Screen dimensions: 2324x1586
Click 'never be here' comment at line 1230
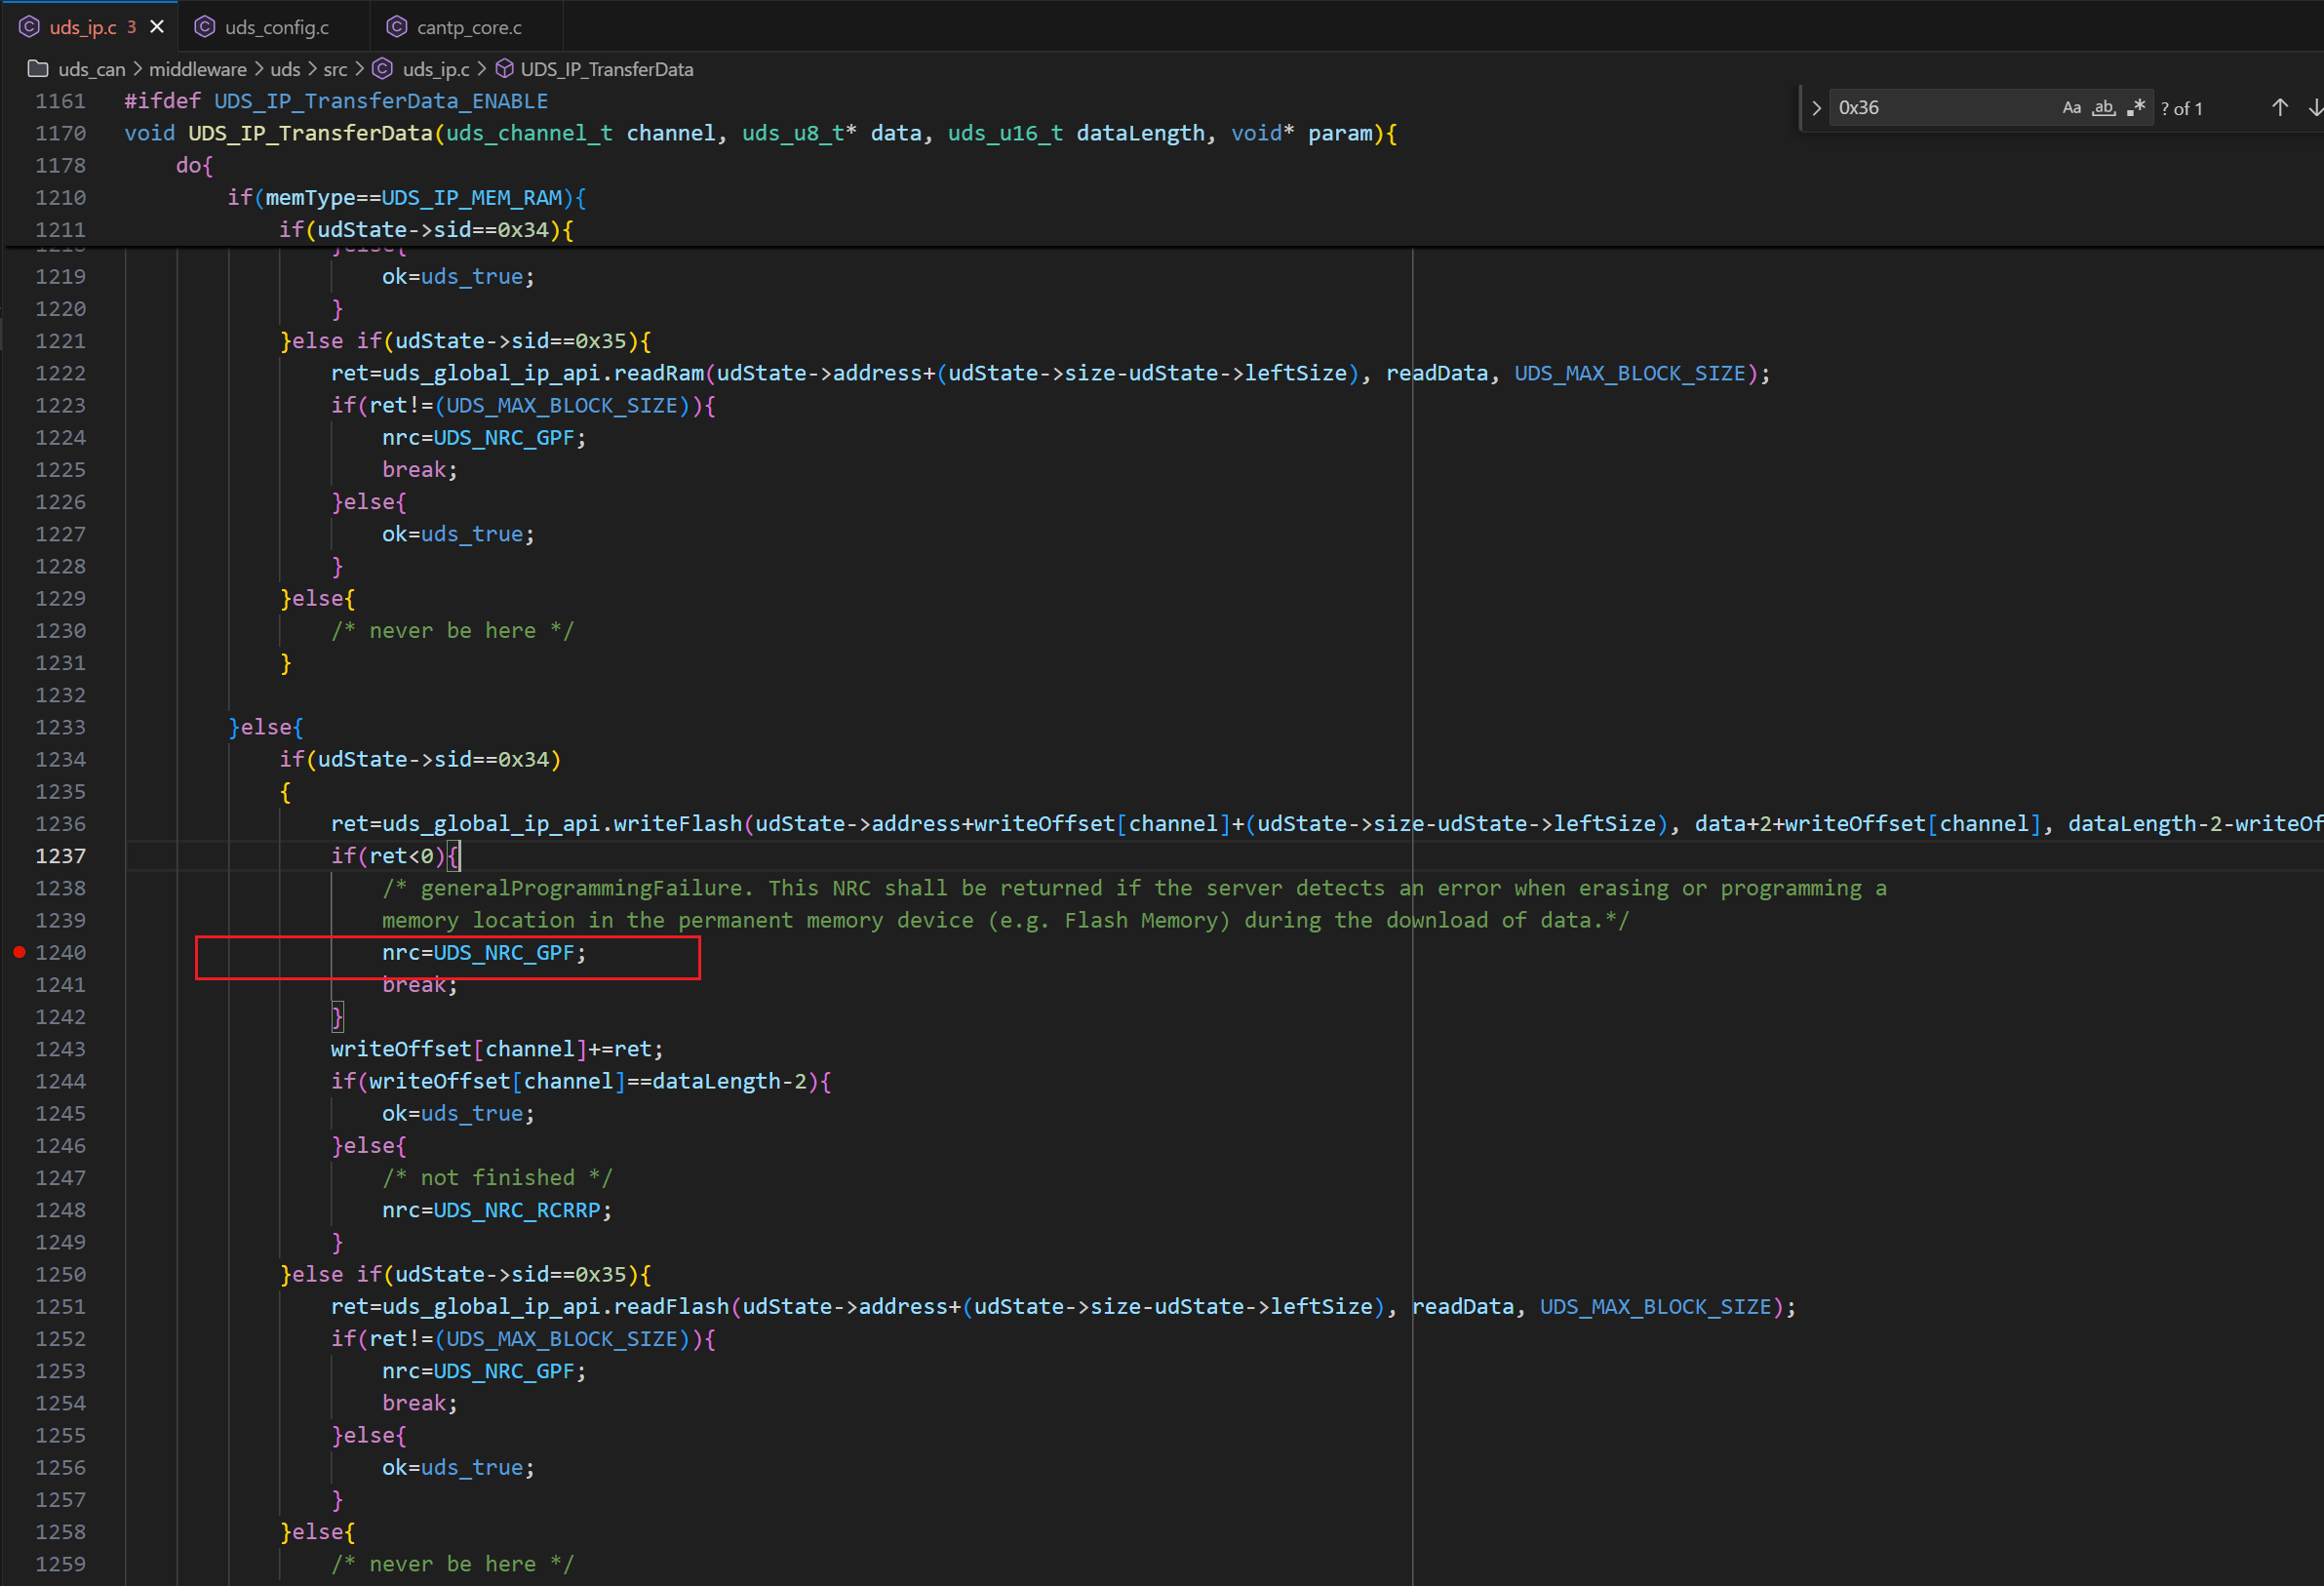point(452,631)
